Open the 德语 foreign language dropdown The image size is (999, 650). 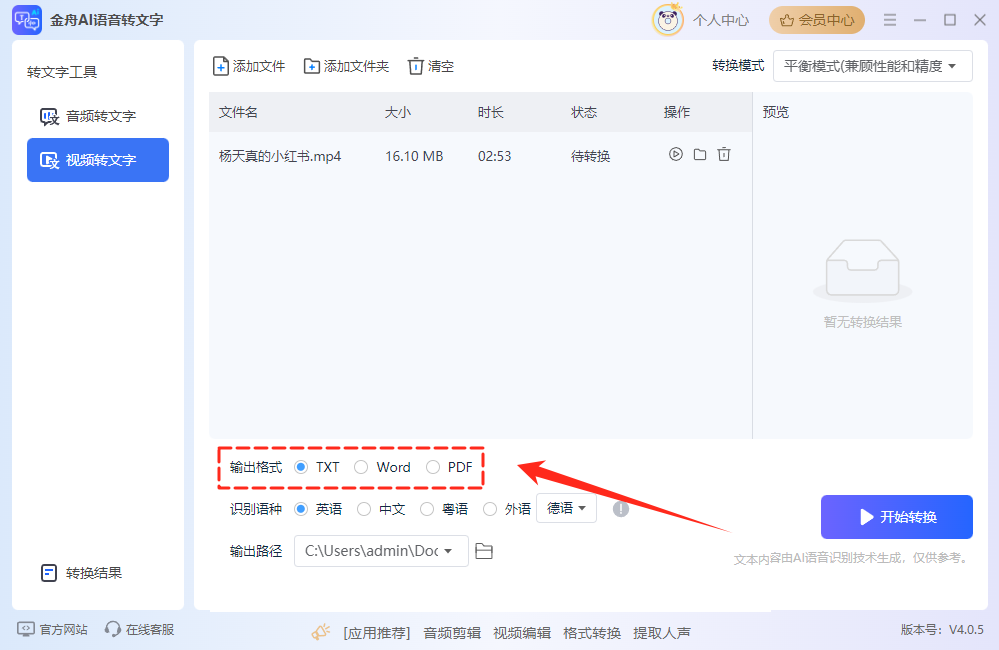(566, 509)
